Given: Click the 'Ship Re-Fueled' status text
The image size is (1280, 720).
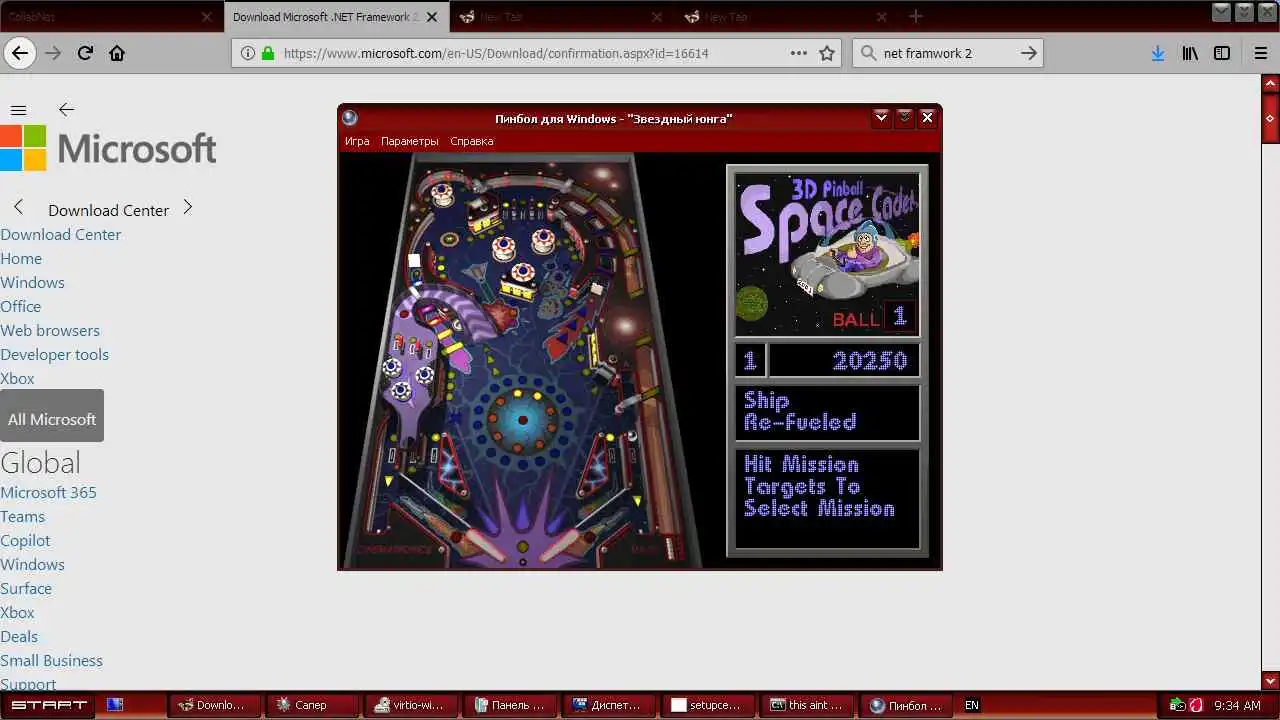Looking at the screenshot, I should pos(800,411).
